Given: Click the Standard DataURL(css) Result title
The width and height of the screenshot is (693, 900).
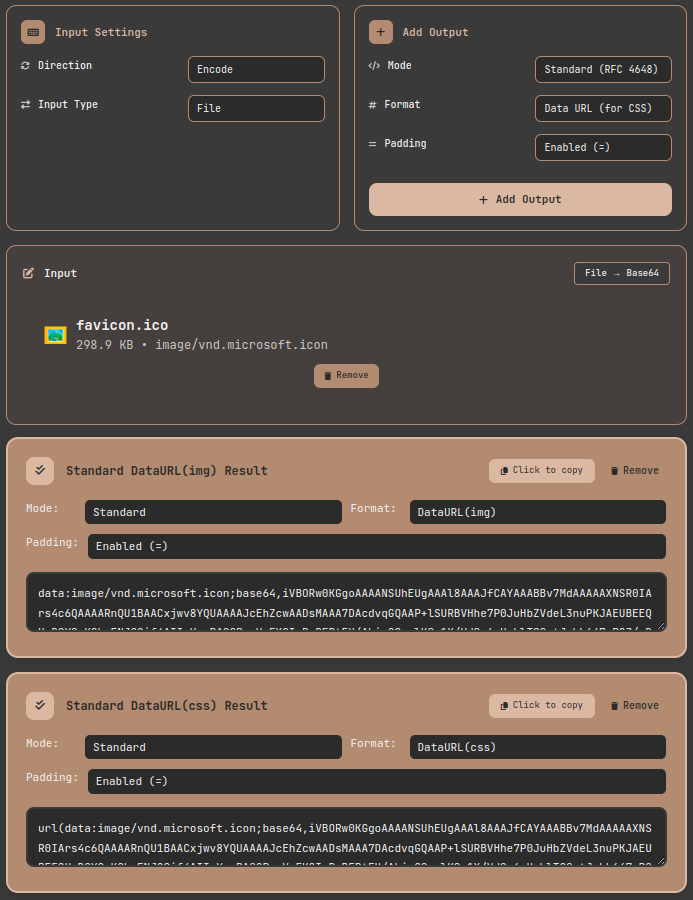Looking at the screenshot, I should (x=167, y=705).
